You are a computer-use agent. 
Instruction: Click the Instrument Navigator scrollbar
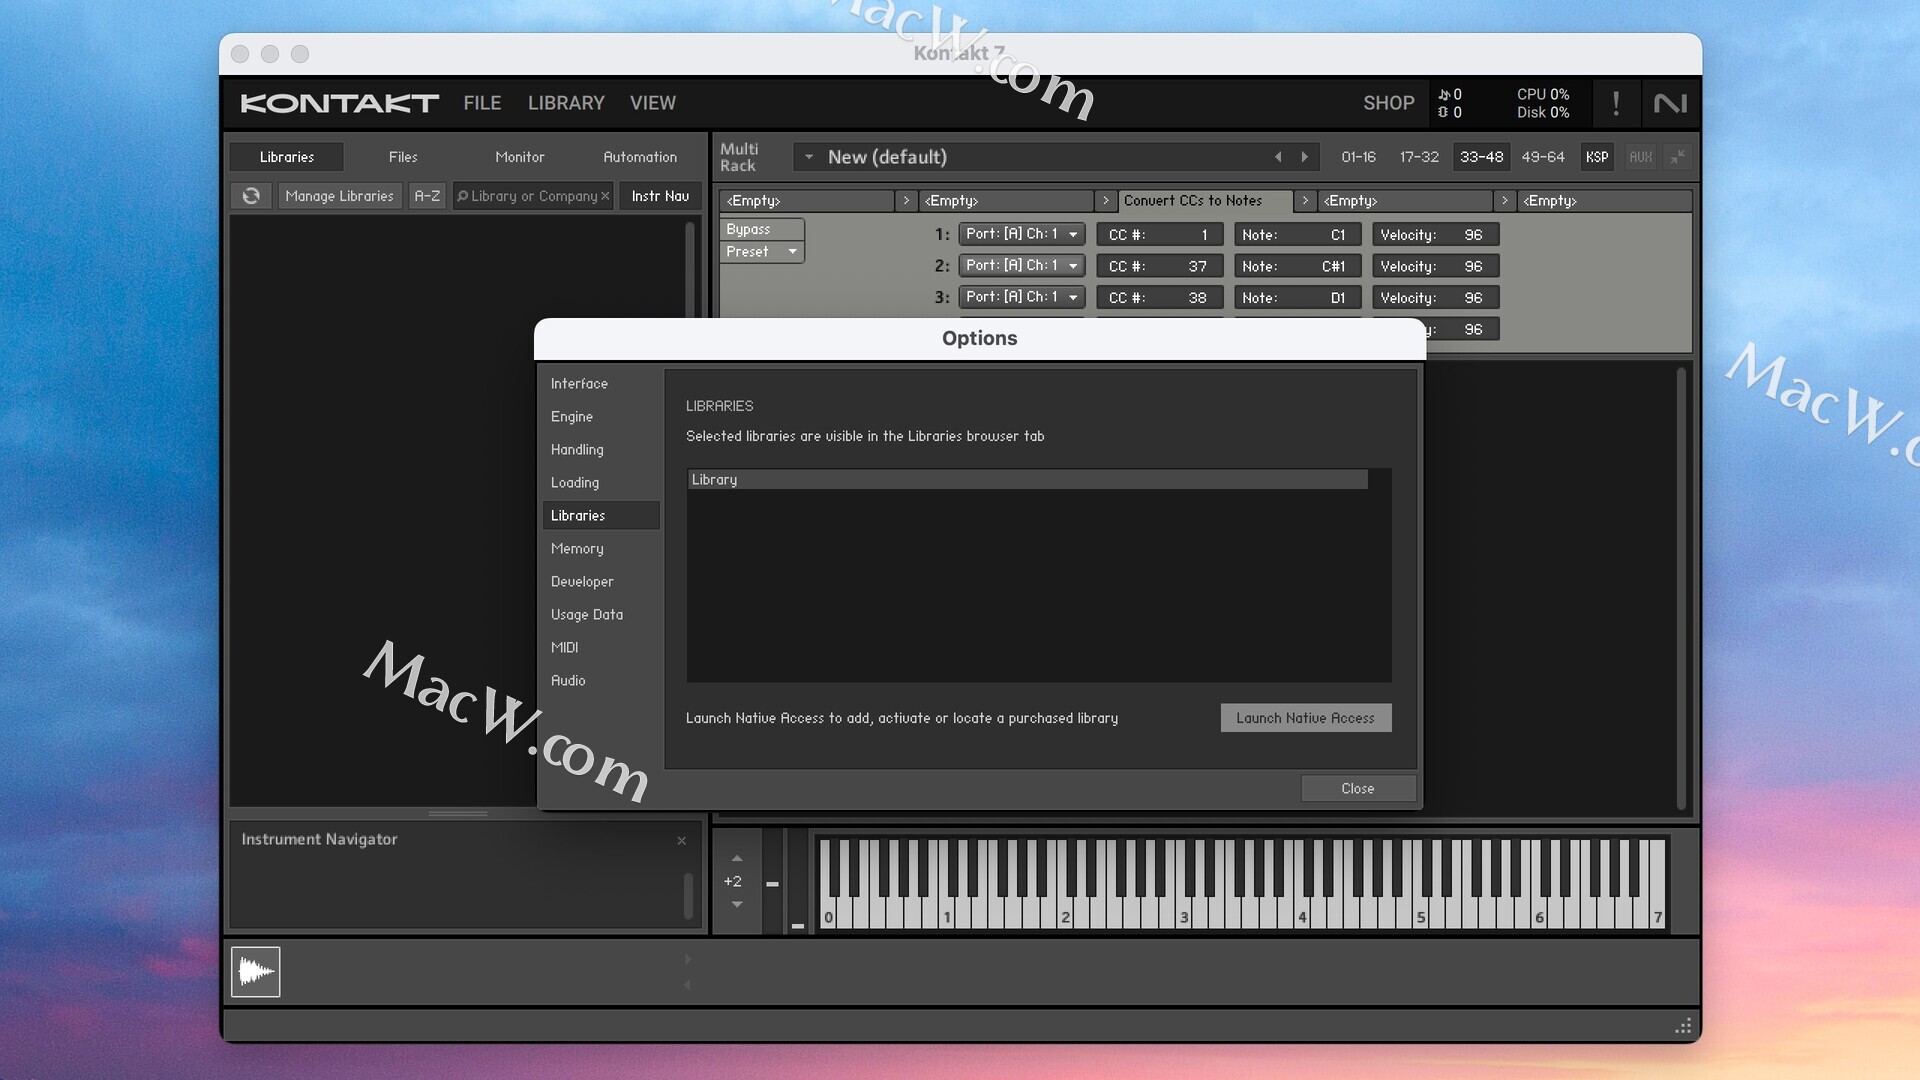[688, 896]
